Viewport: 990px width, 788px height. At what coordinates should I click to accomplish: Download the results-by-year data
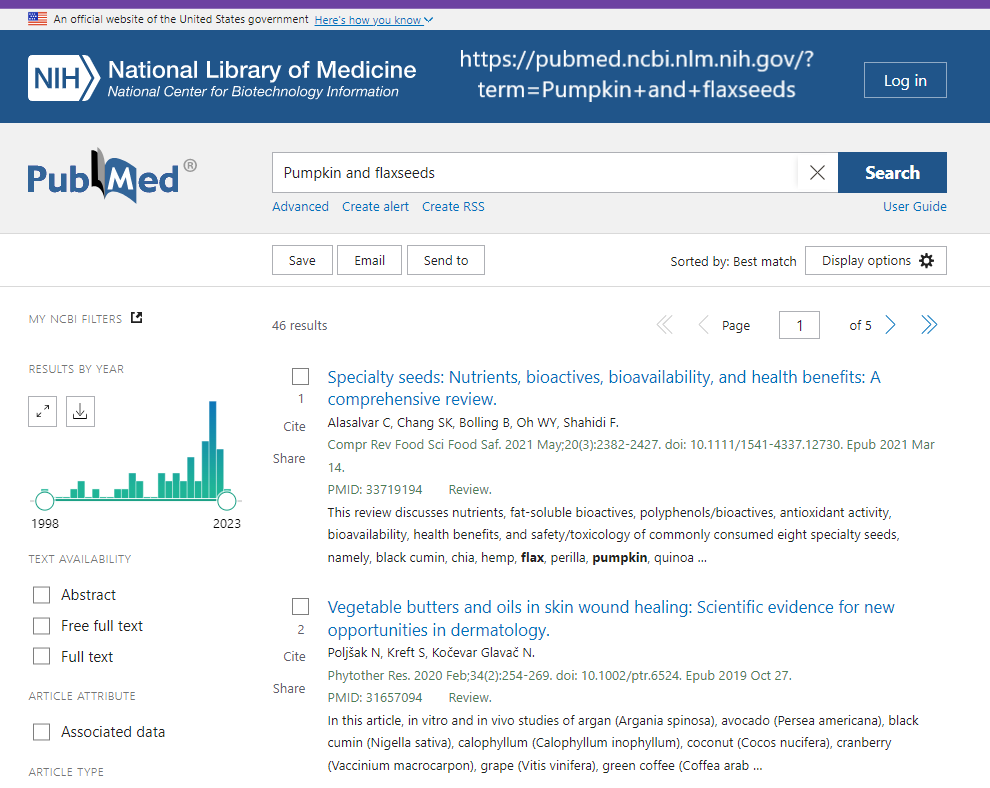(x=80, y=412)
